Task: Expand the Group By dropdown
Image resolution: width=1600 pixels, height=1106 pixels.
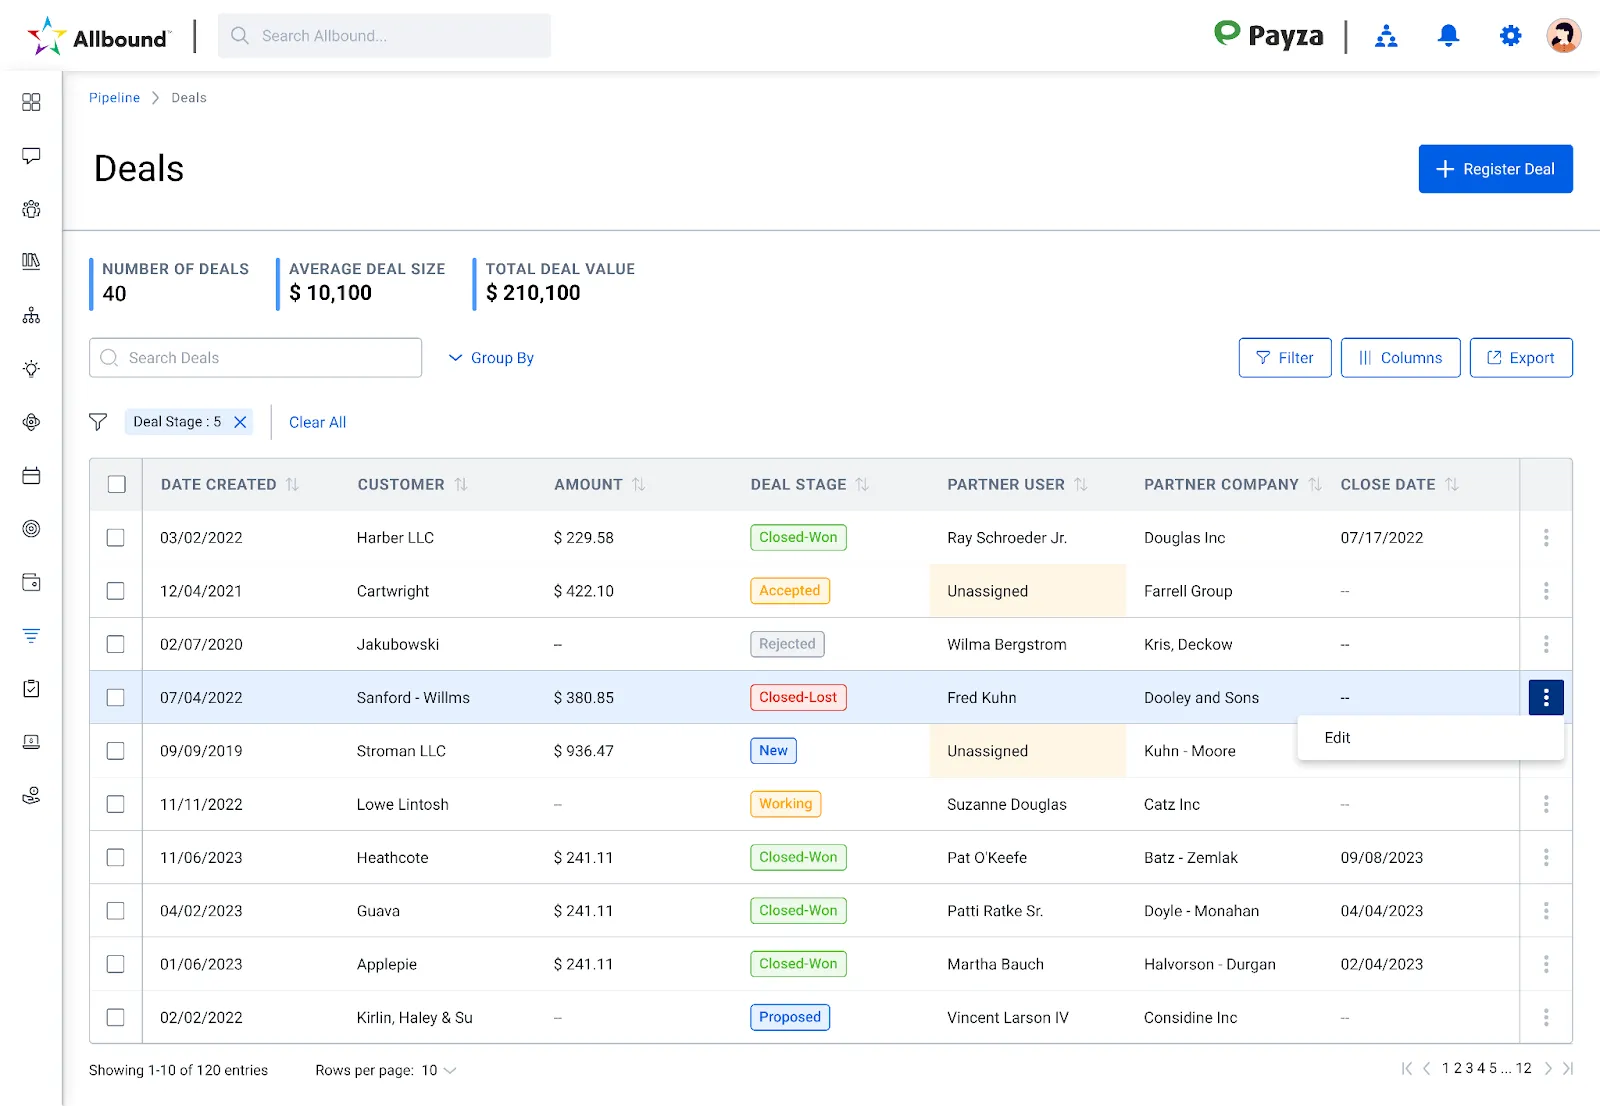Action: click(x=491, y=358)
